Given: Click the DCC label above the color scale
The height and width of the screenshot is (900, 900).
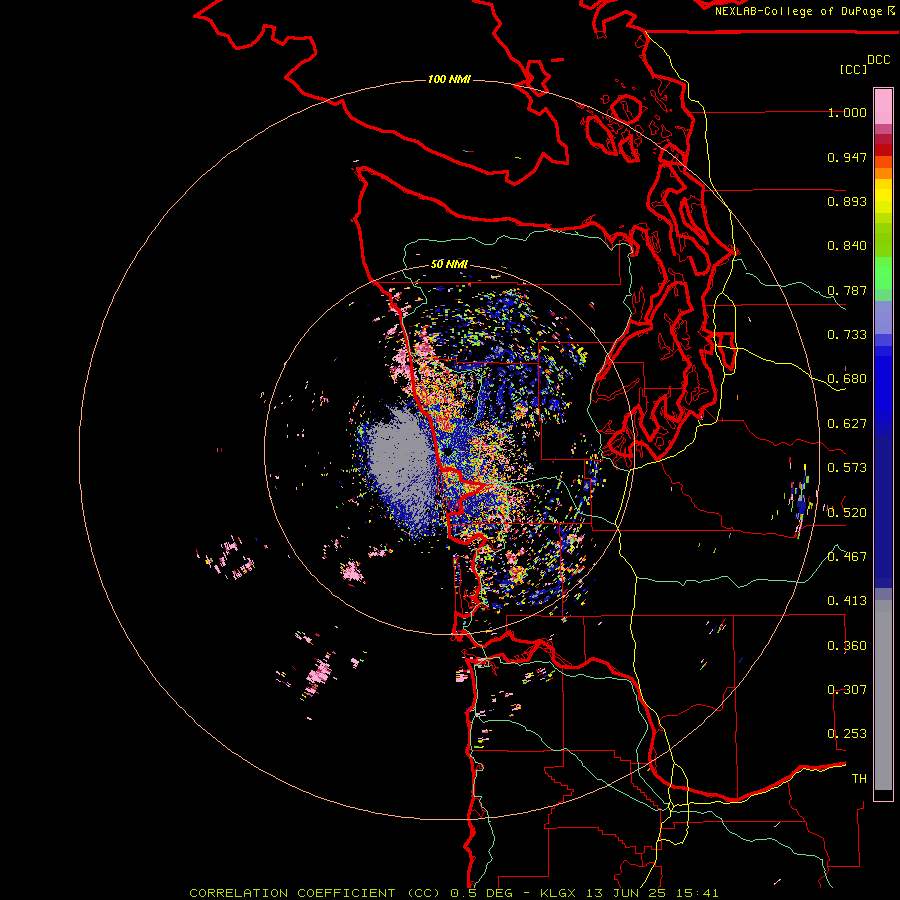Looking at the screenshot, I should pyautogui.click(x=878, y=60).
